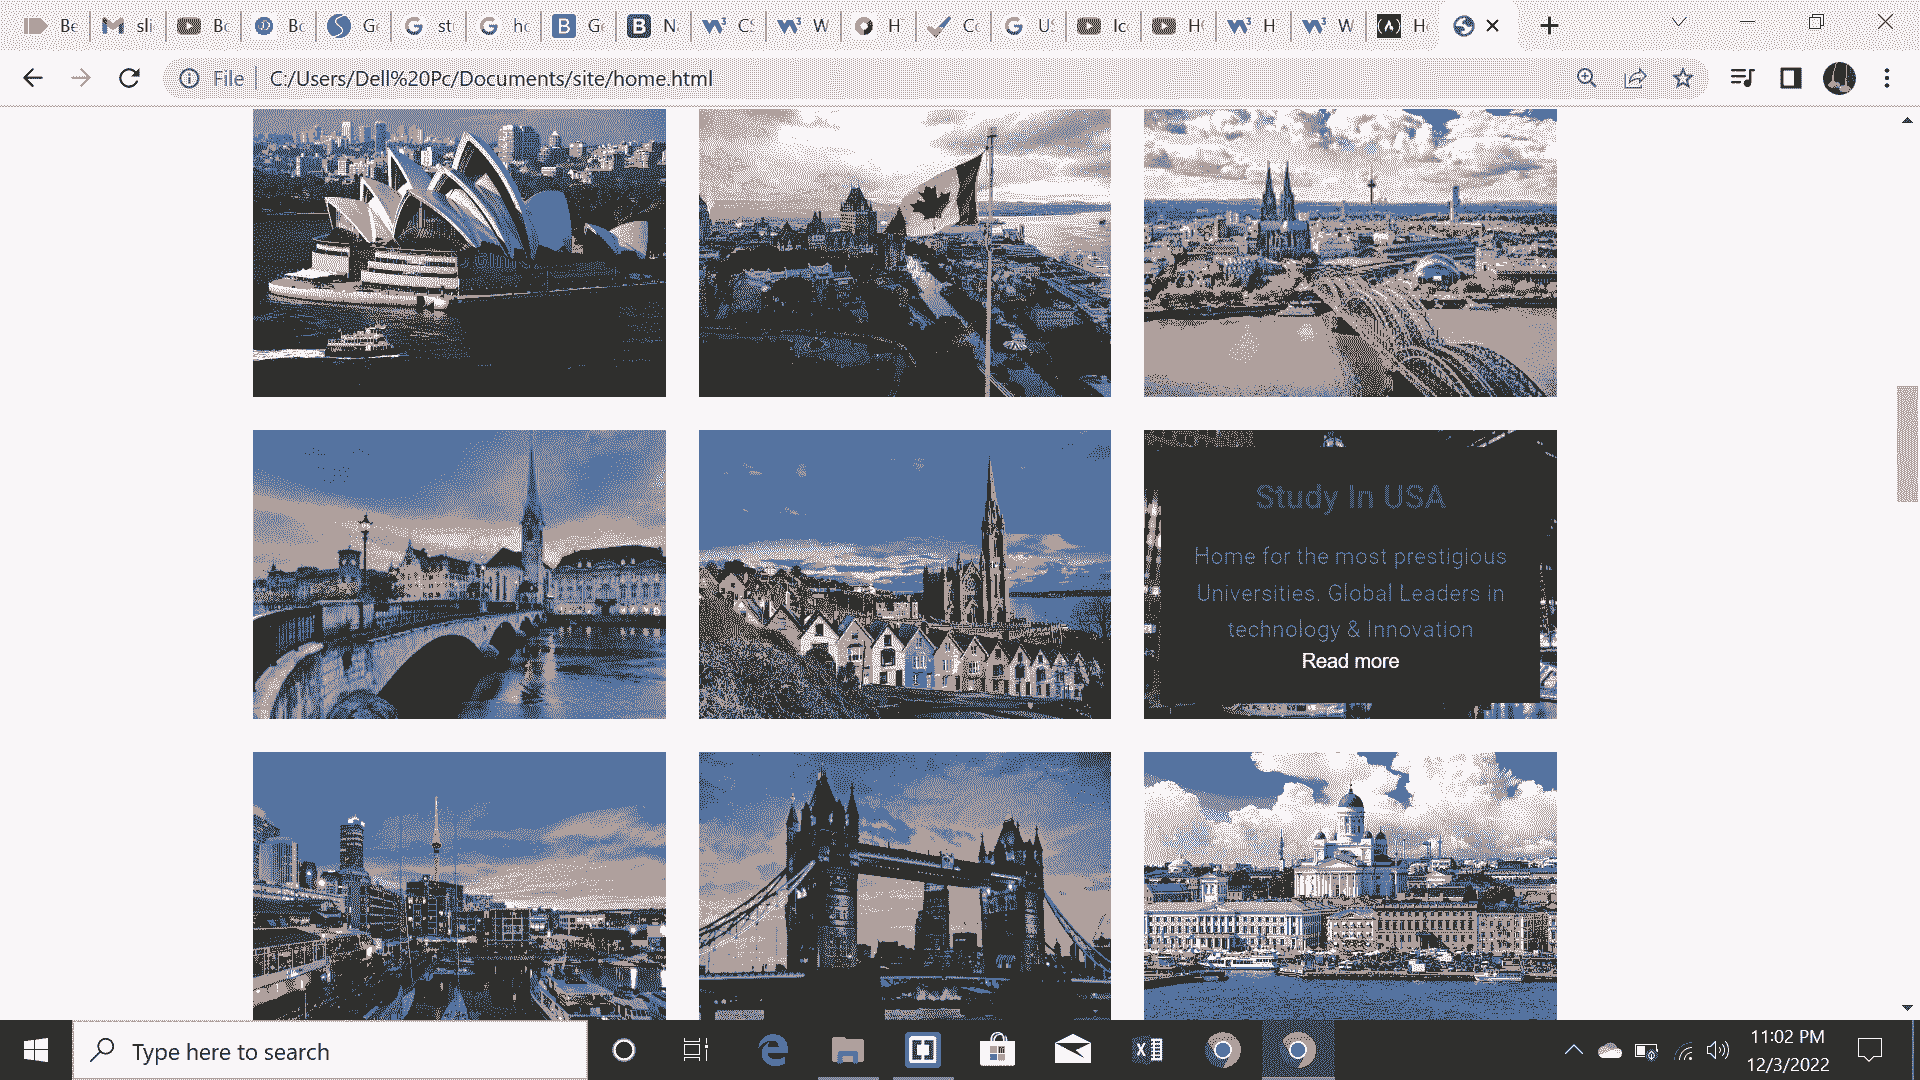The image size is (1920, 1080).
Task: Open media control playlist icon
Action: click(1742, 78)
